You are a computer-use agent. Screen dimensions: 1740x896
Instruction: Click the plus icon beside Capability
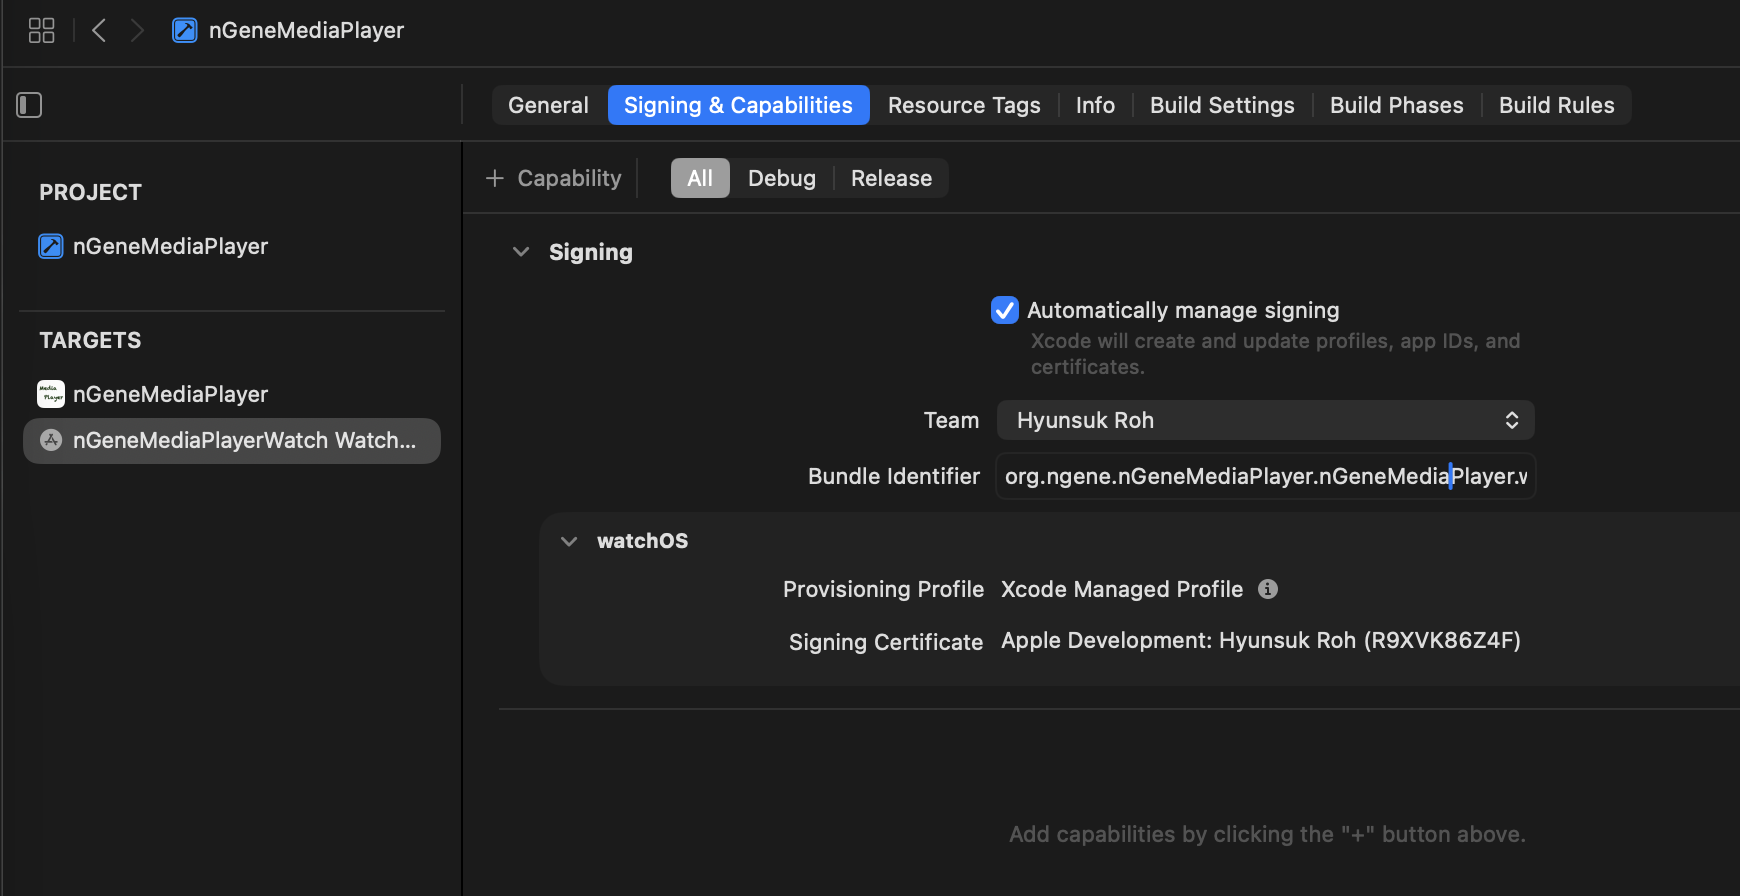click(x=494, y=178)
